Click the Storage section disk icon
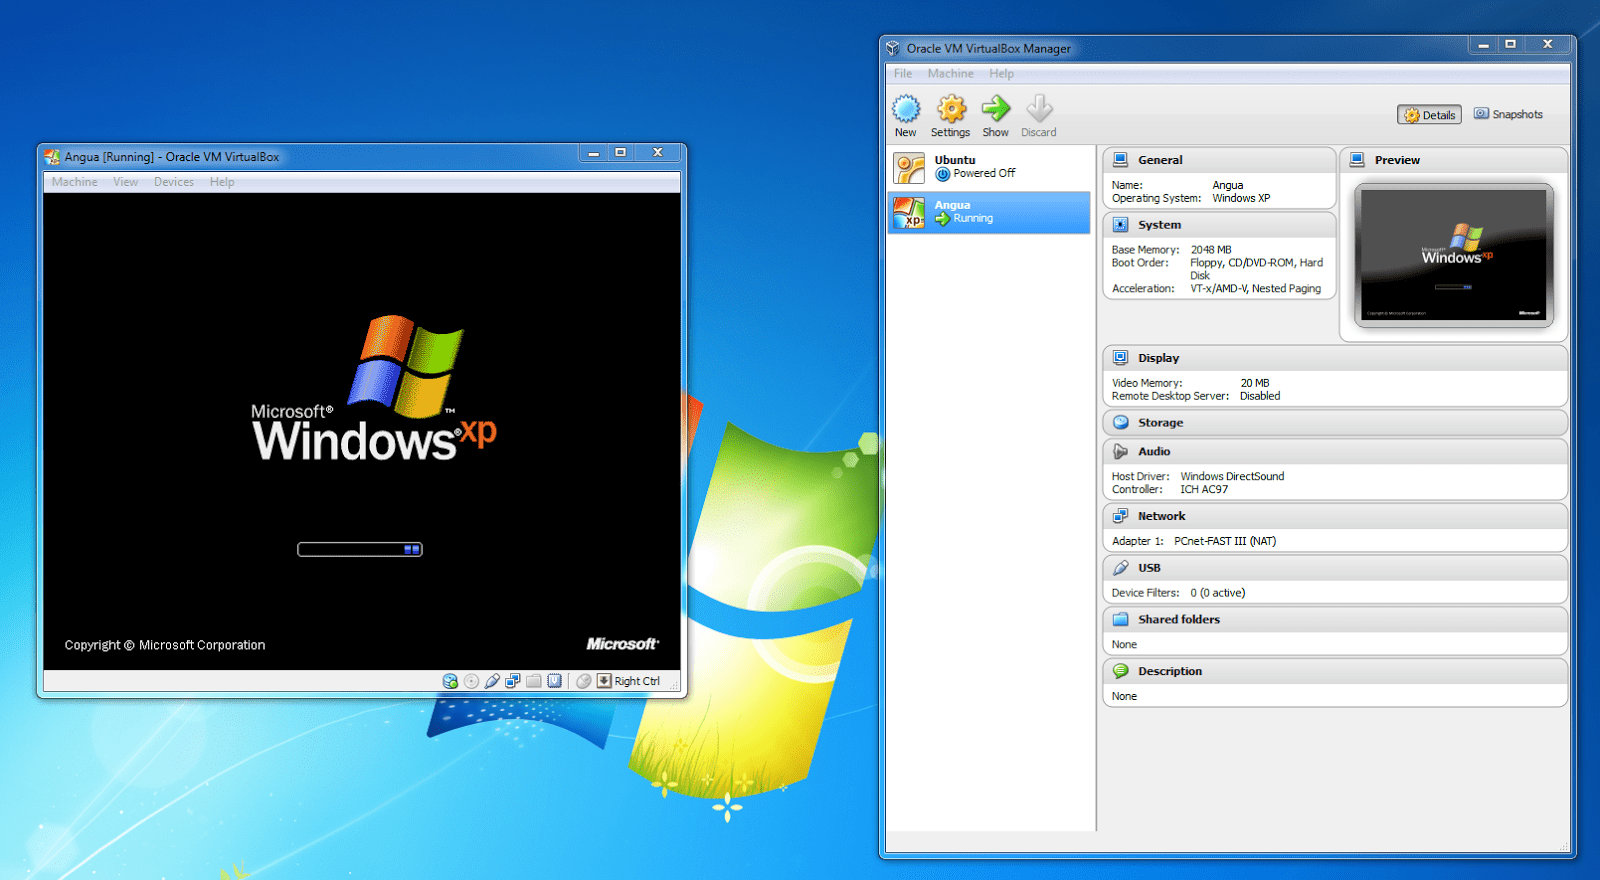Viewport: 1600px width, 880px height. pos(1121,423)
